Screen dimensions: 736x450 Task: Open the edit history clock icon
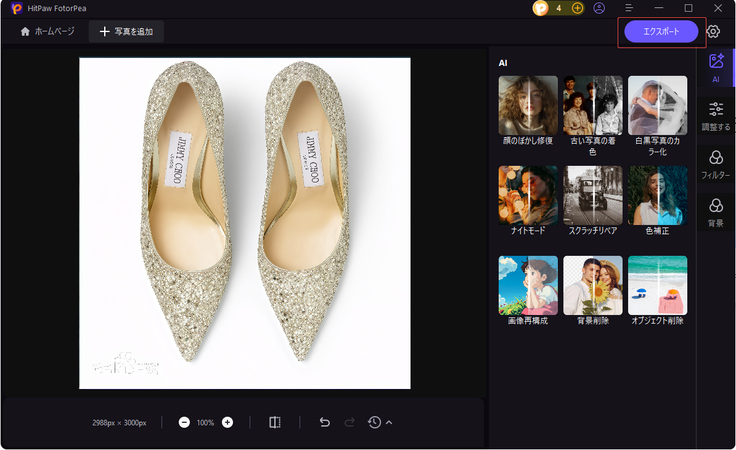374,422
